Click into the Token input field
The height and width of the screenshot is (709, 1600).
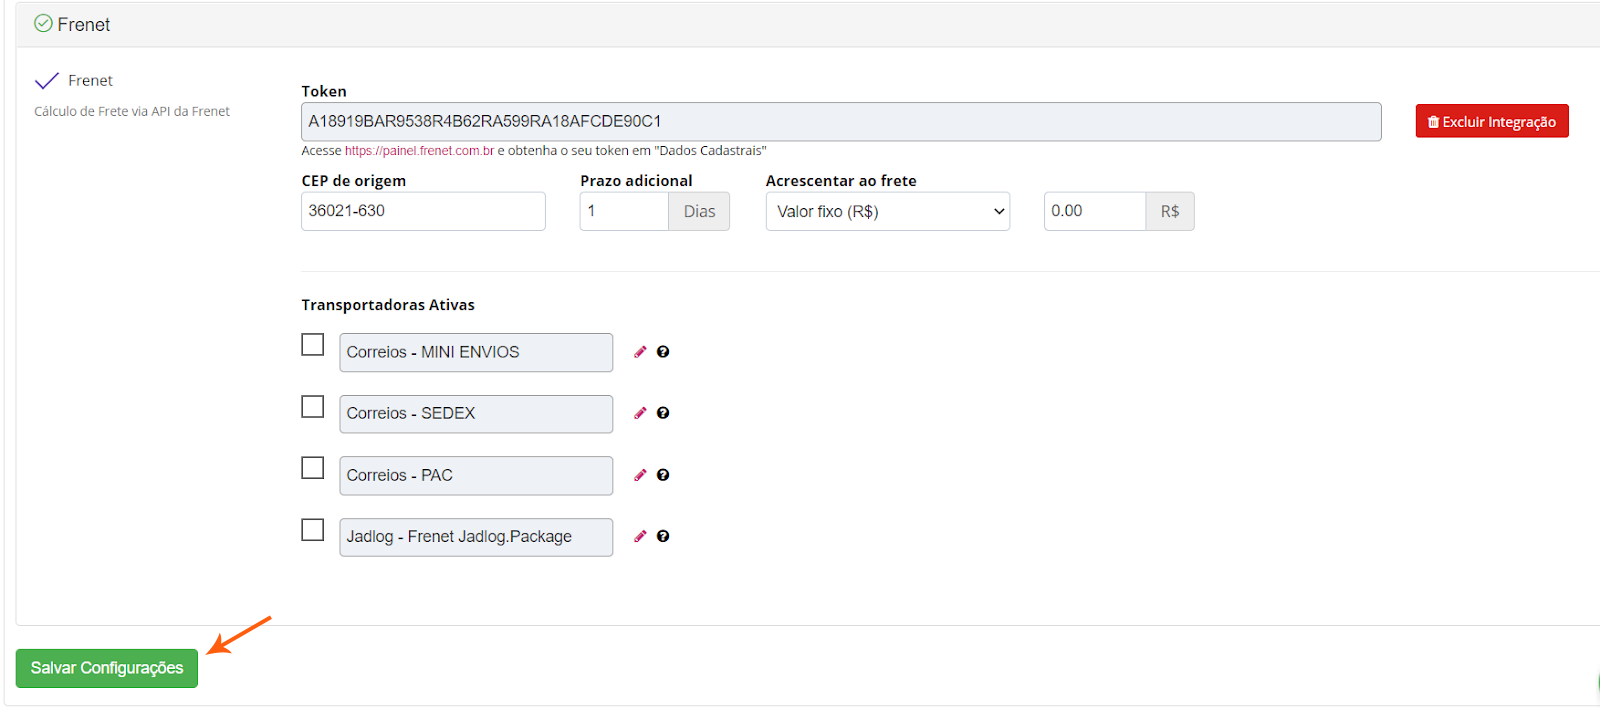click(840, 122)
